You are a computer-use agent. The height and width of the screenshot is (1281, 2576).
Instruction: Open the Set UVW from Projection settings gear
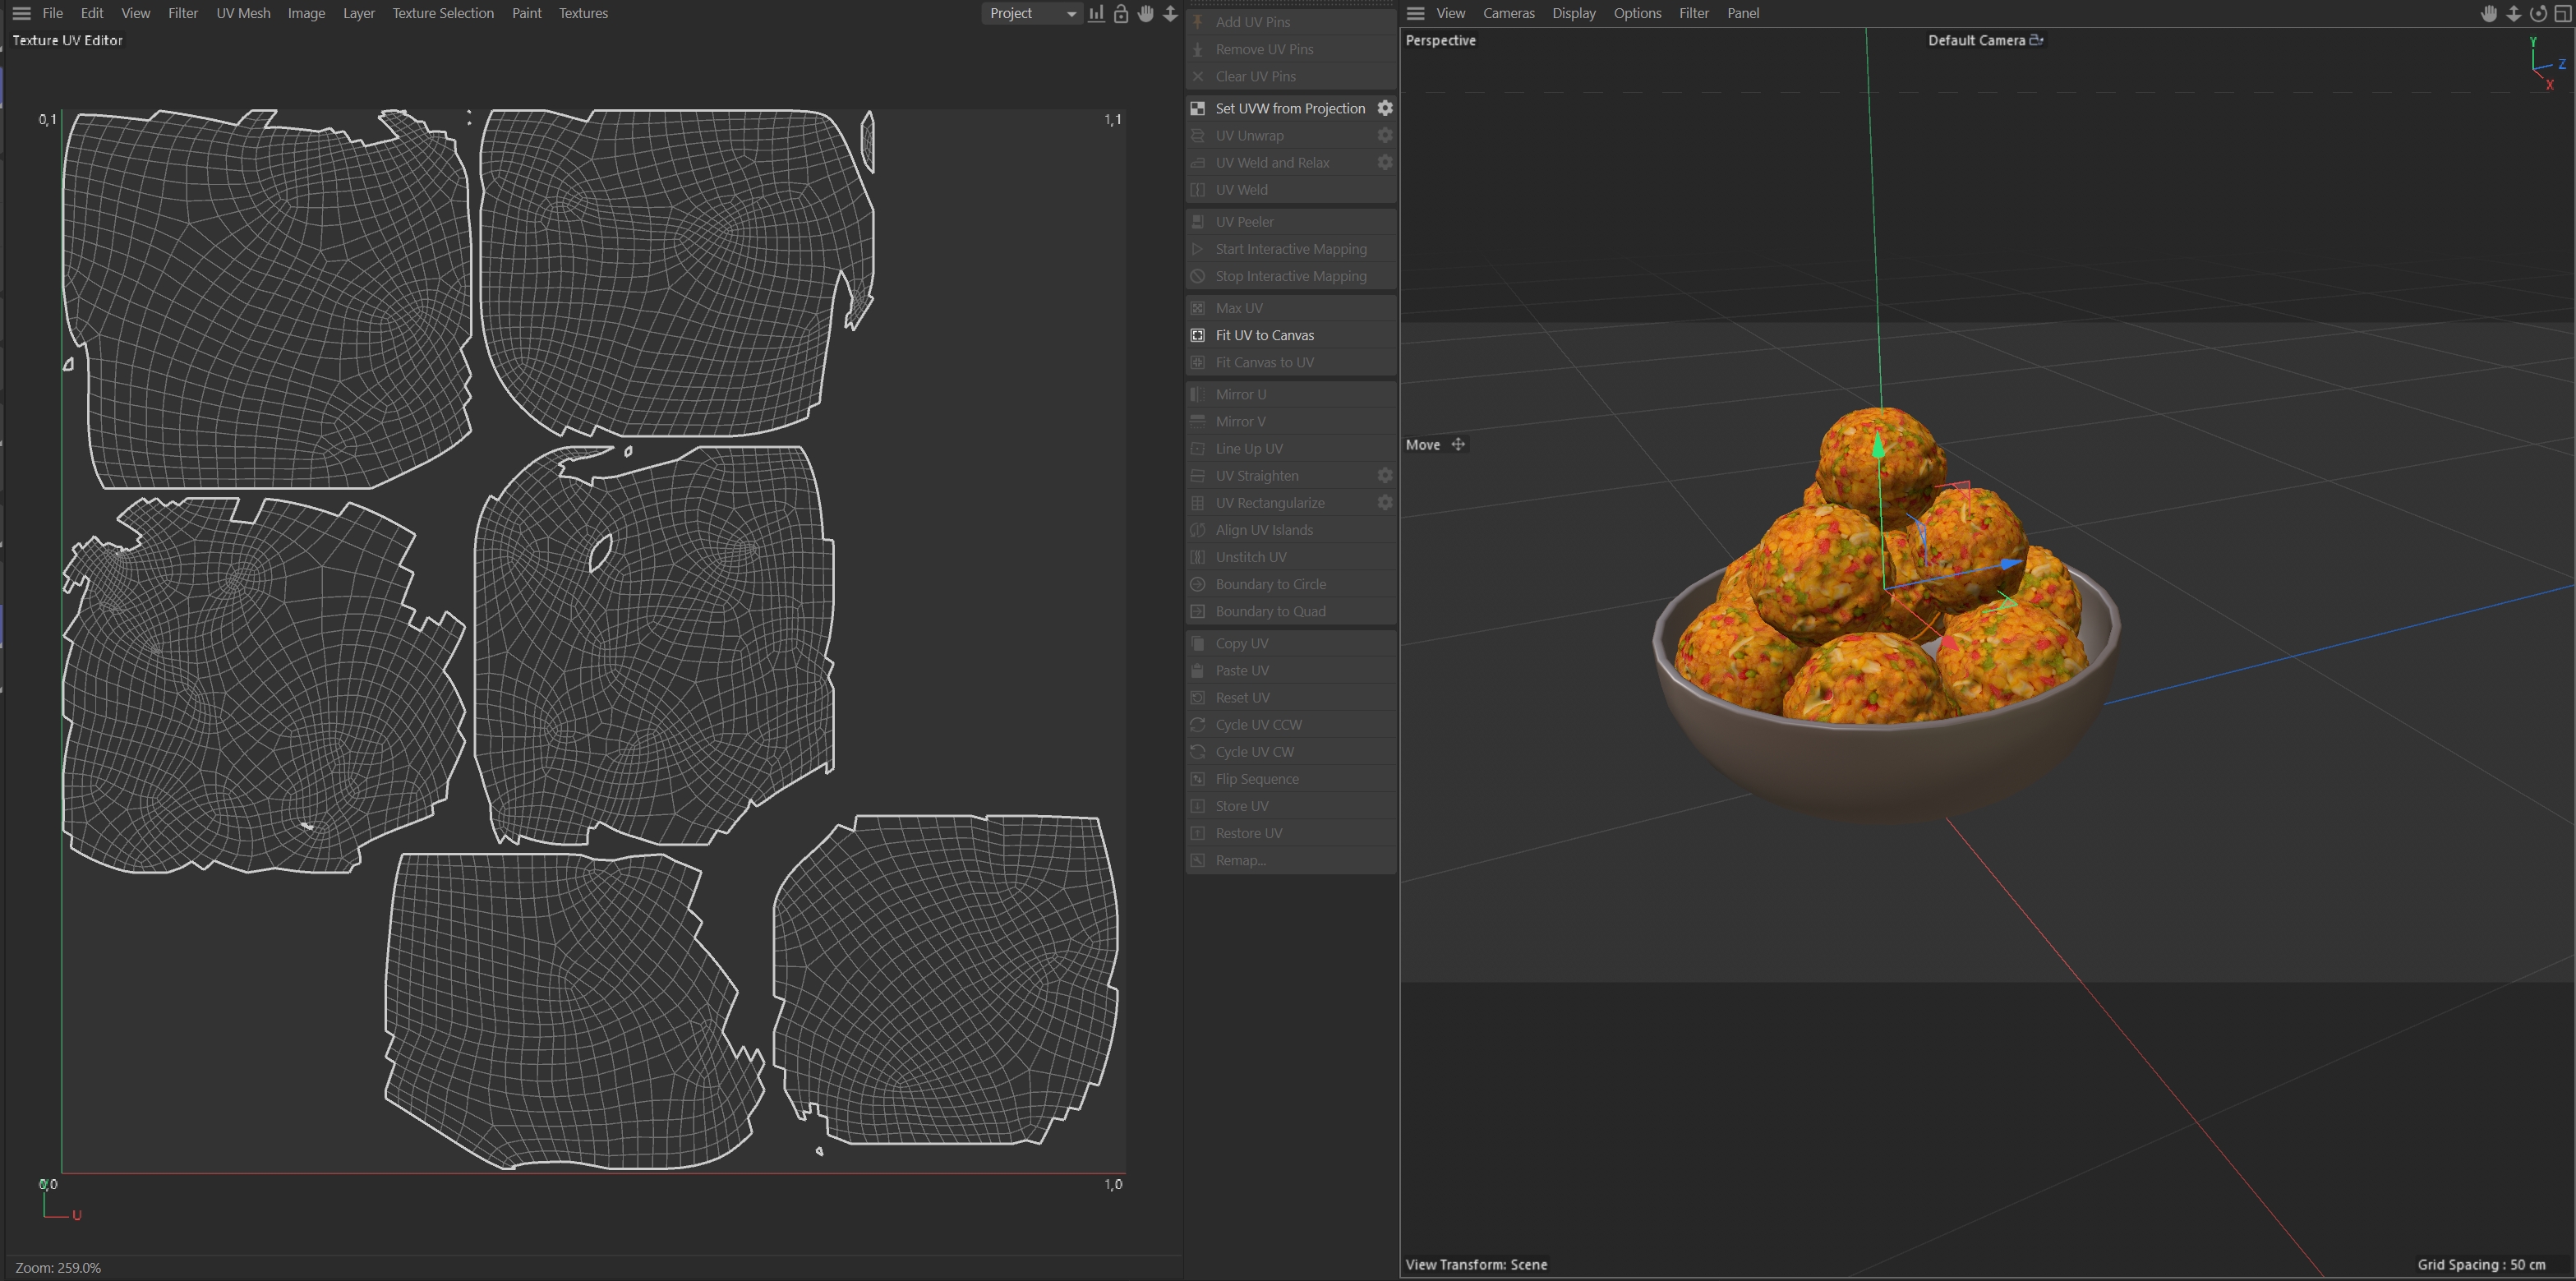[x=1385, y=108]
